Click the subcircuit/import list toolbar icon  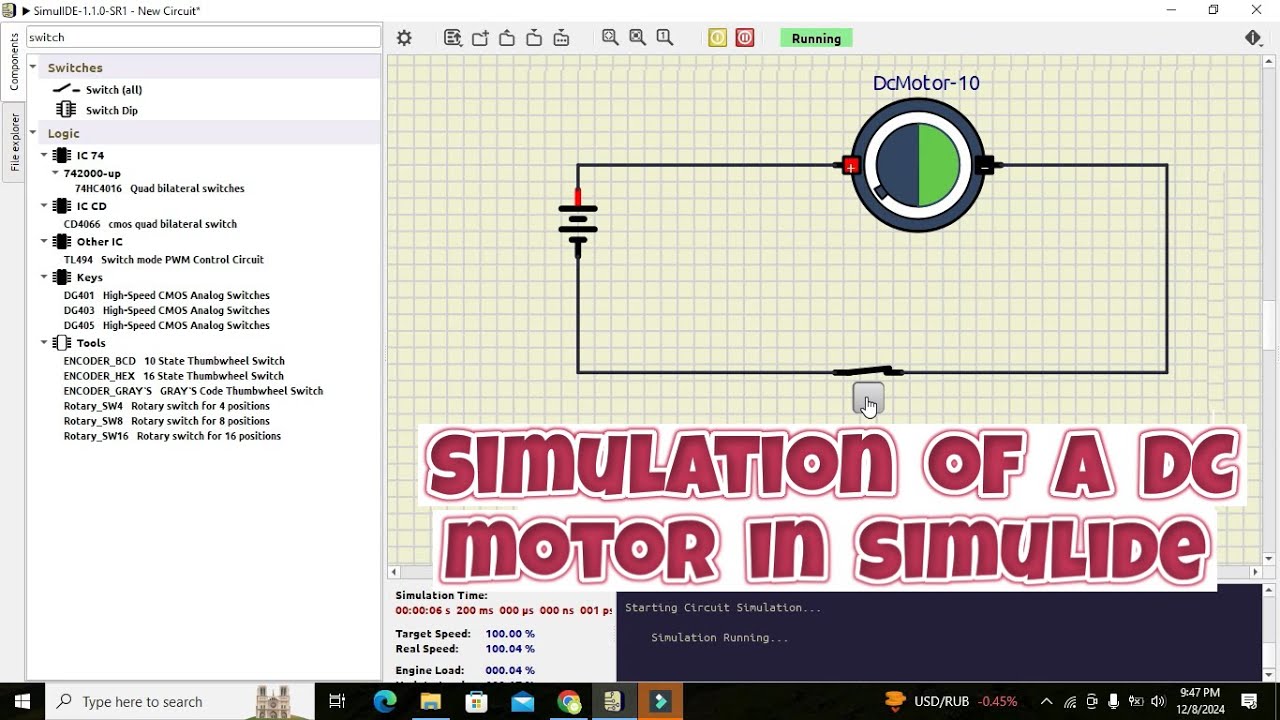click(x=453, y=38)
